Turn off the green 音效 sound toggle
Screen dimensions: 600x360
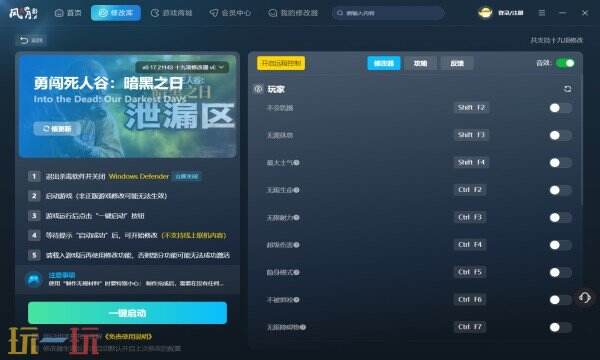pyautogui.click(x=565, y=63)
